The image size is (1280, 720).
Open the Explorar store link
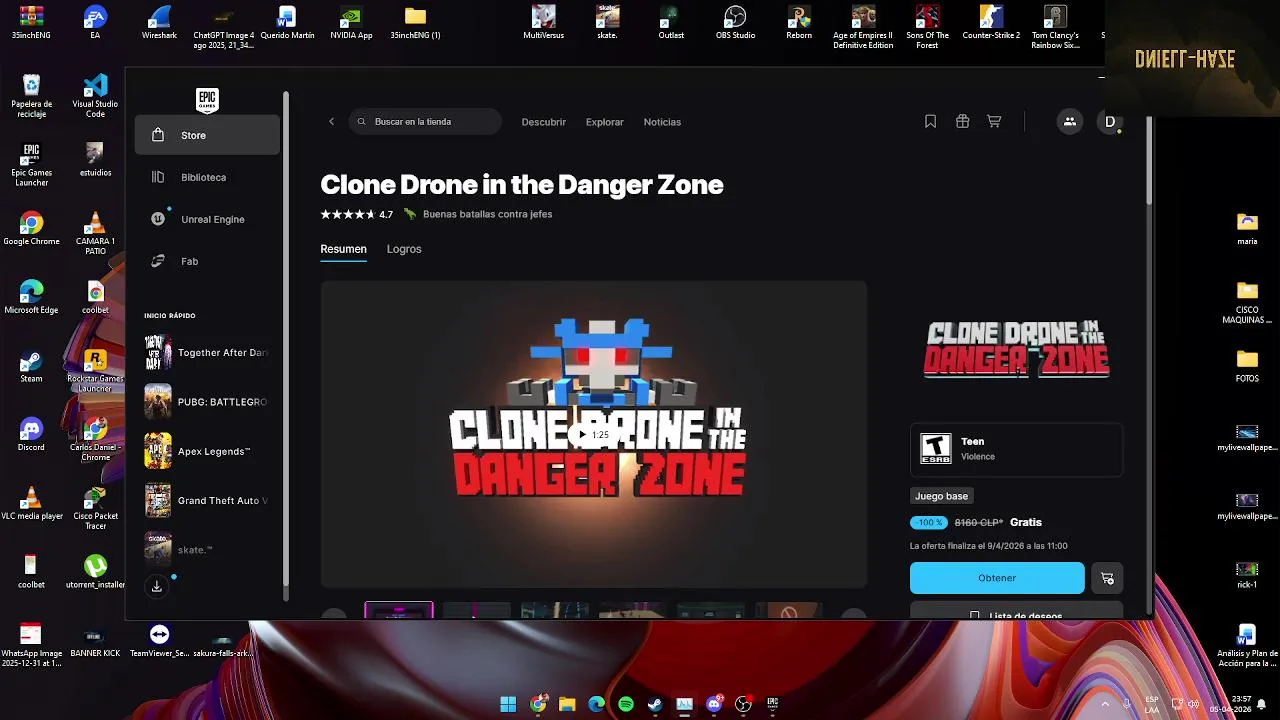point(604,122)
